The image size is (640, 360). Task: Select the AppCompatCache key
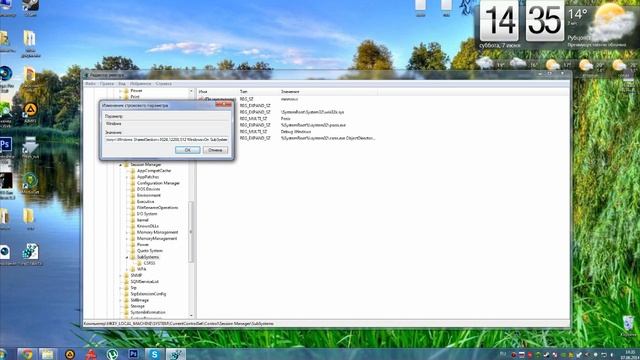[154, 171]
